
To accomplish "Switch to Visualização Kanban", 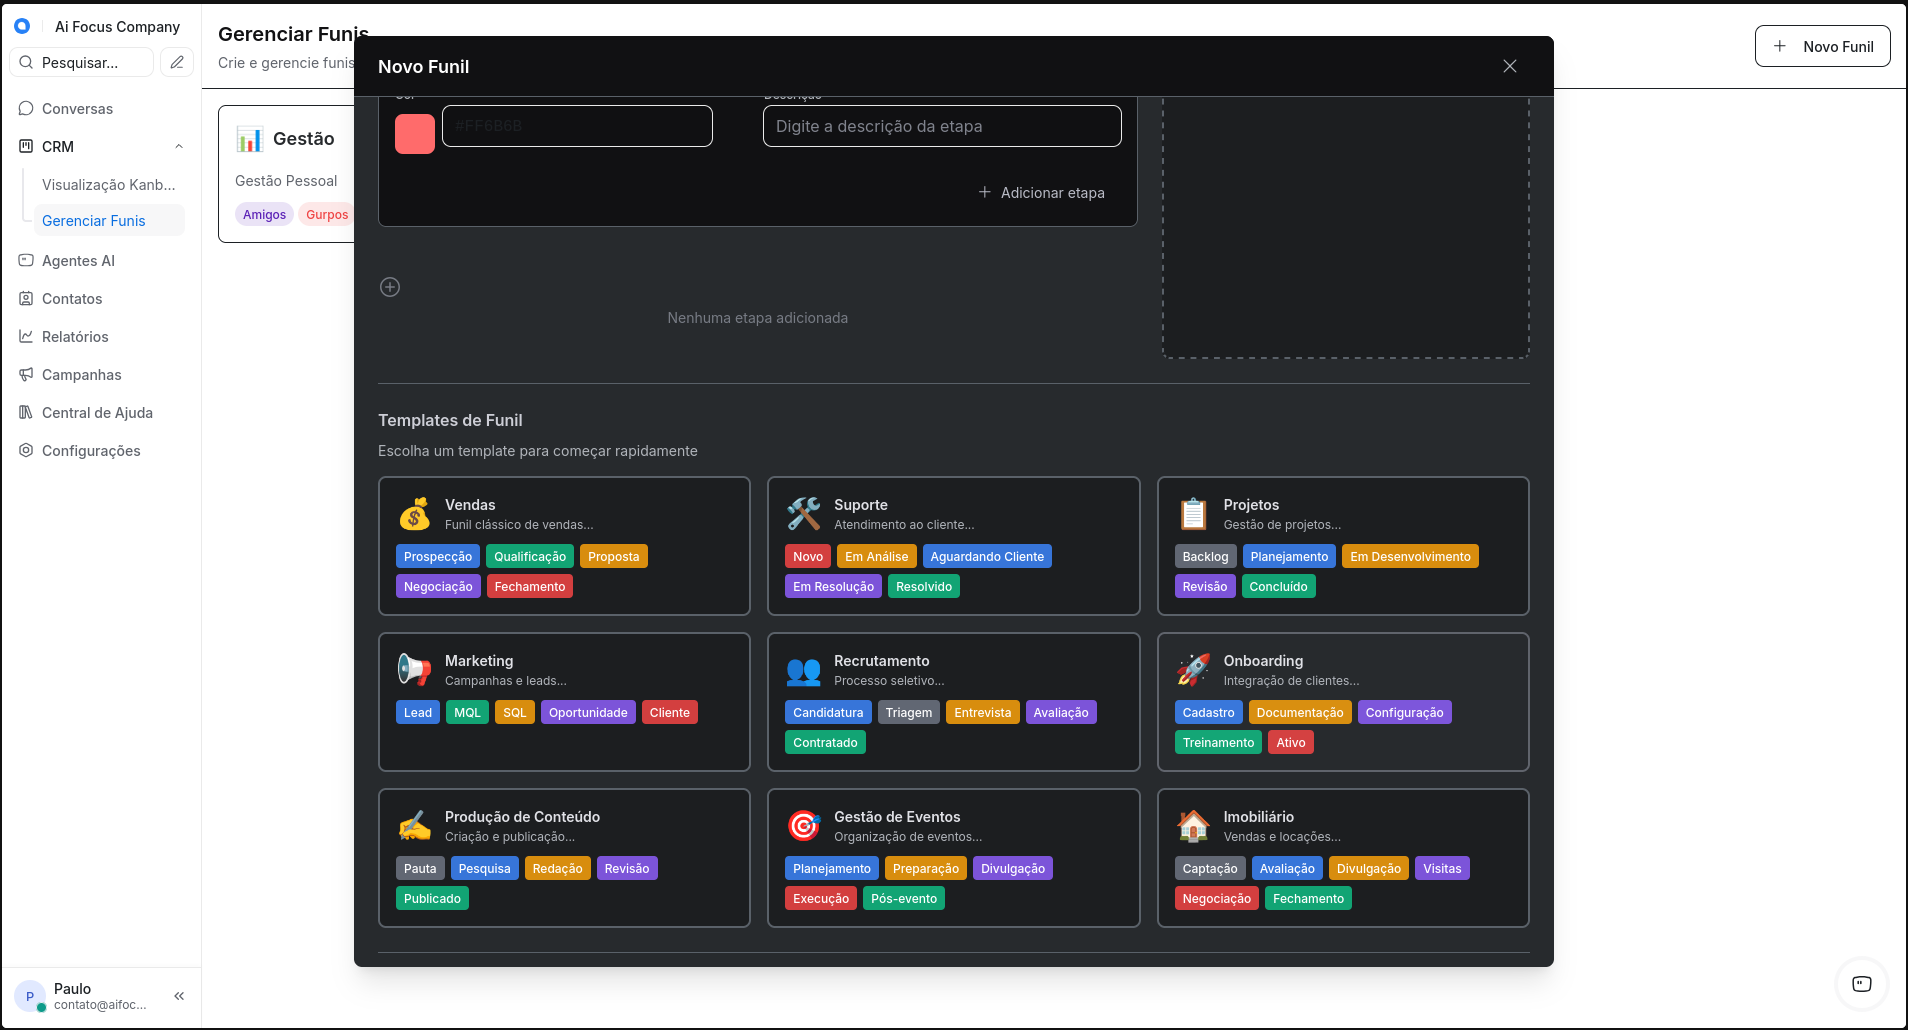I will pyautogui.click(x=109, y=184).
